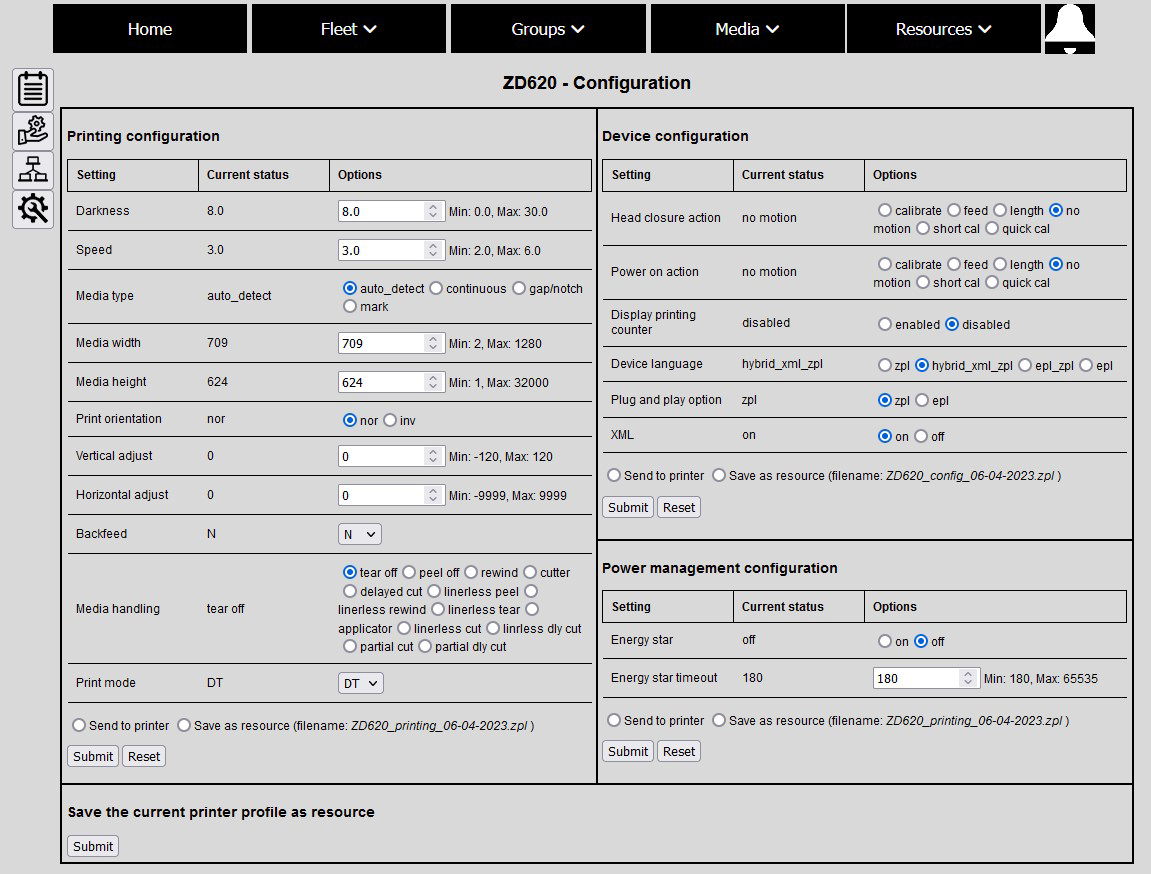Select Save as resource under Power management

[719, 720]
